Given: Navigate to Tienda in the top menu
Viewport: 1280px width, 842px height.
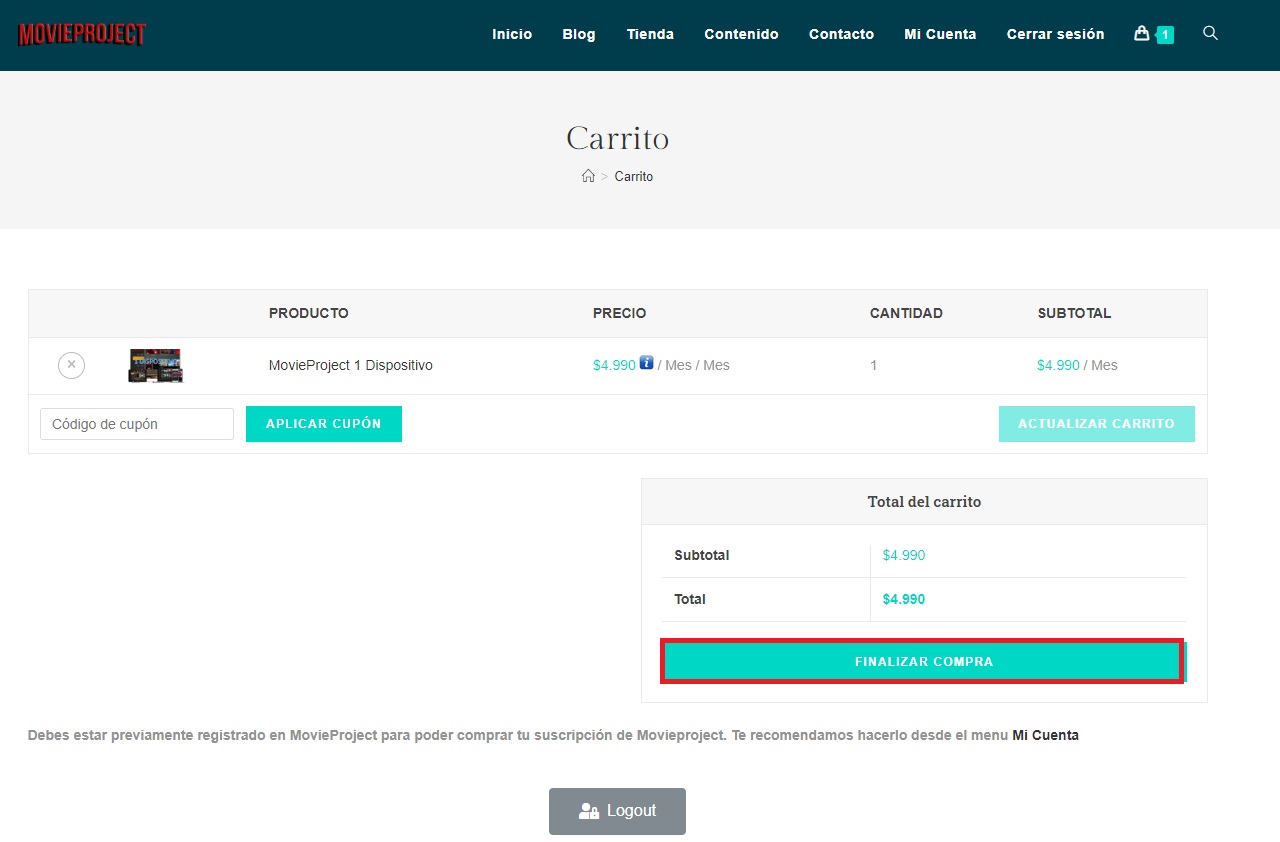Looking at the screenshot, I should click(x=650, y=34).
